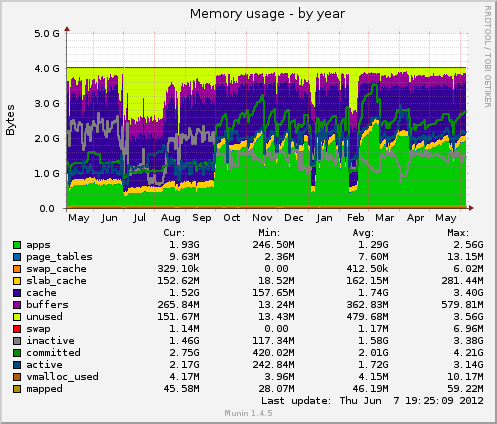Image resolution: width=497 pixels, height=424 pixels.
Task: Click the 'page_tables' legend label
Action: 59,257
